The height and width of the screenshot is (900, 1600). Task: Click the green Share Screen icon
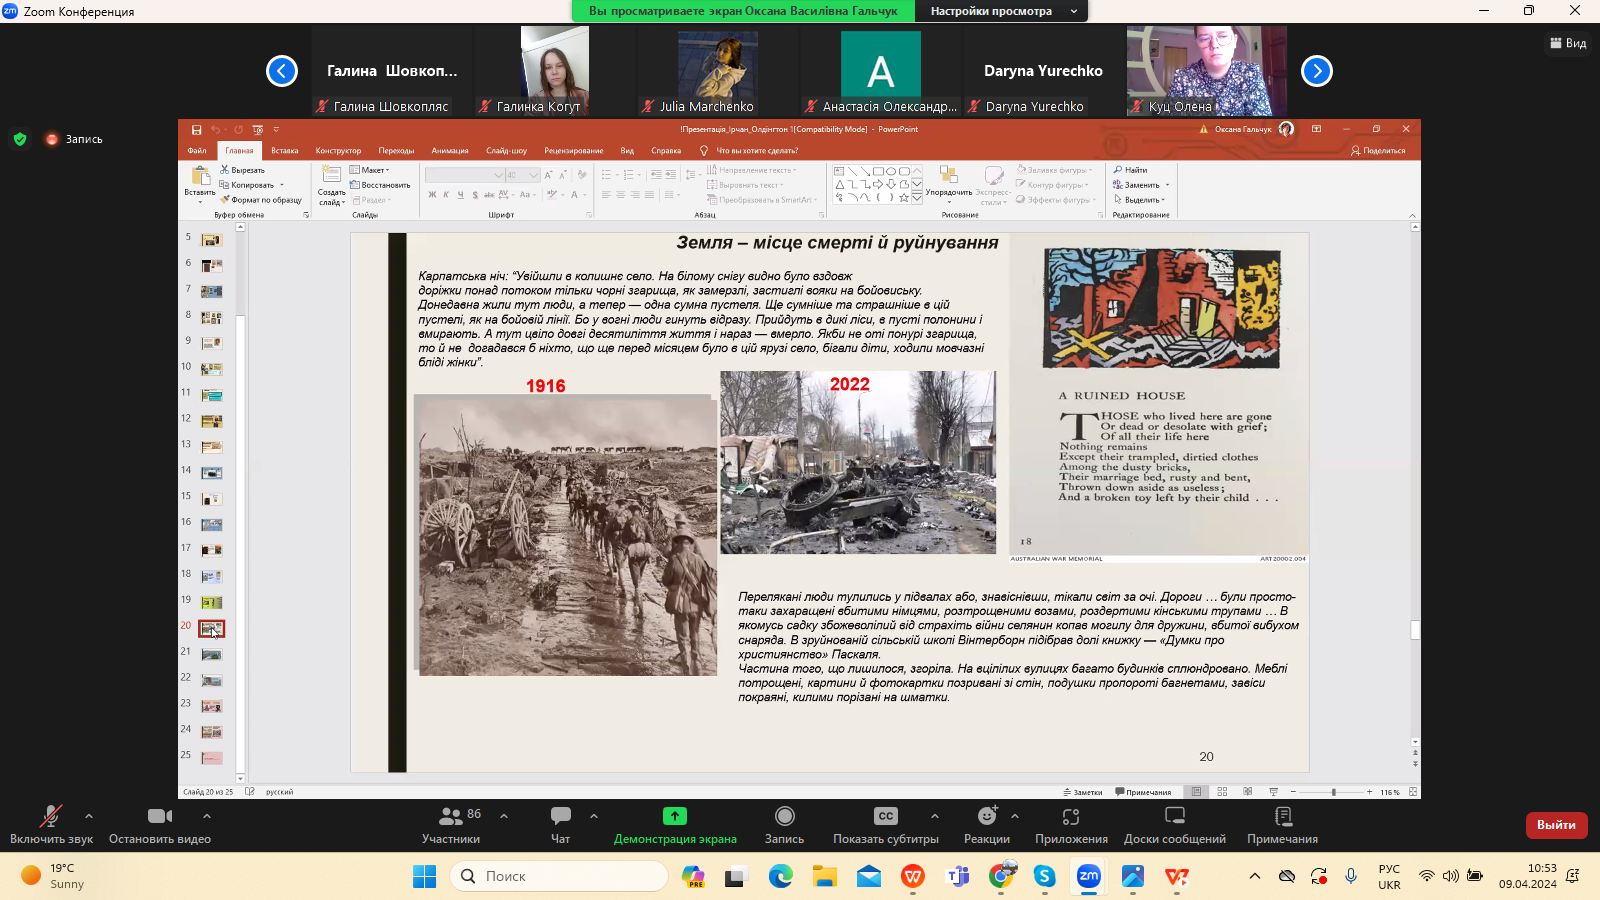point(675,817)
